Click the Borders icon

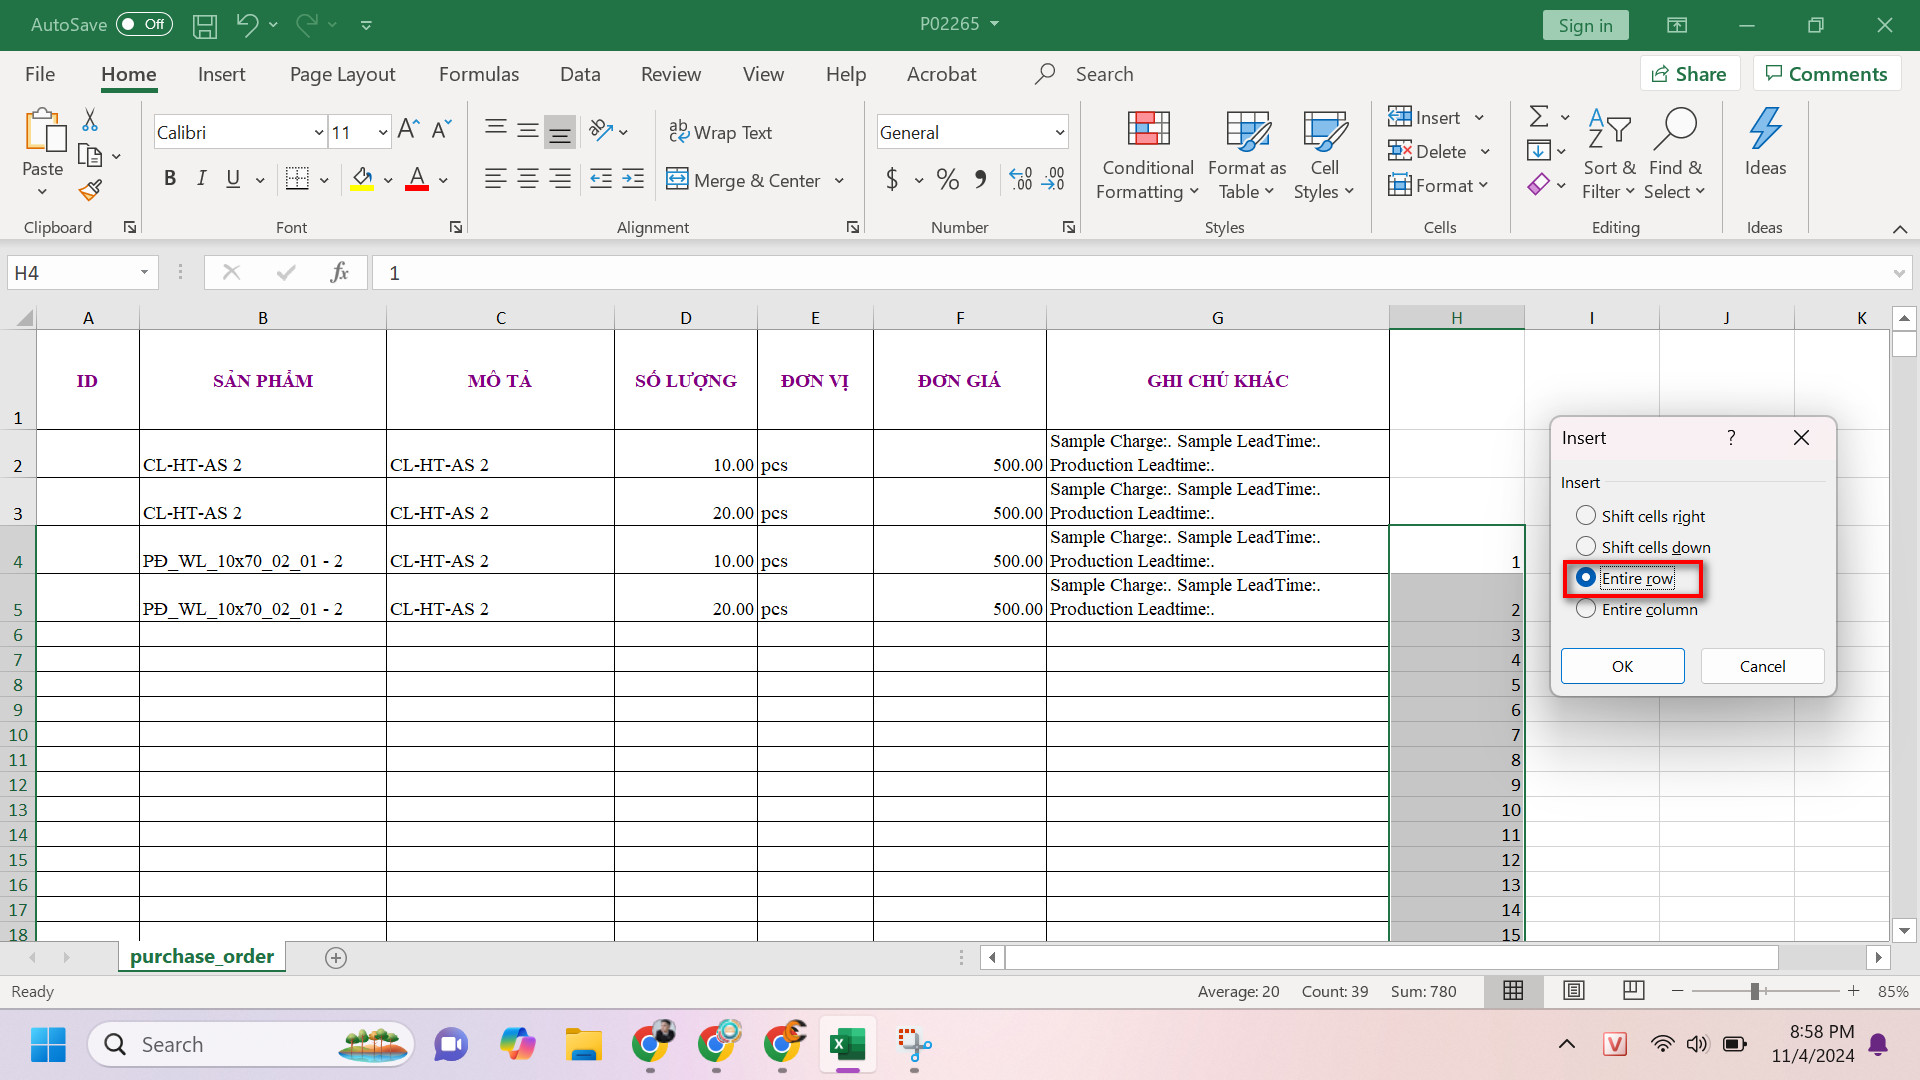coord(297,179)
